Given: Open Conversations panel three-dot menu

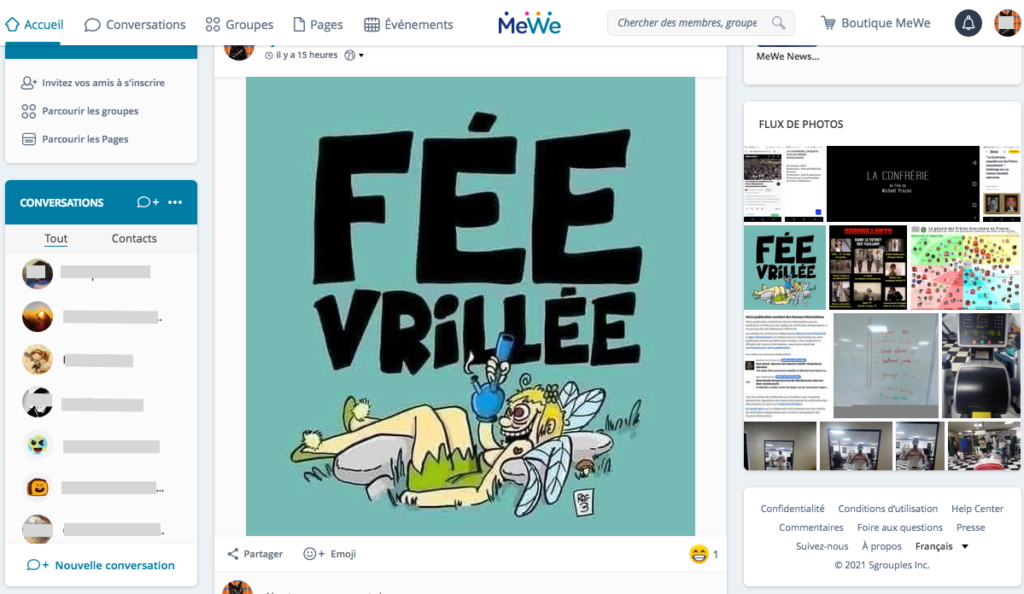Looking at the screenshot, I should coord(175,202).
